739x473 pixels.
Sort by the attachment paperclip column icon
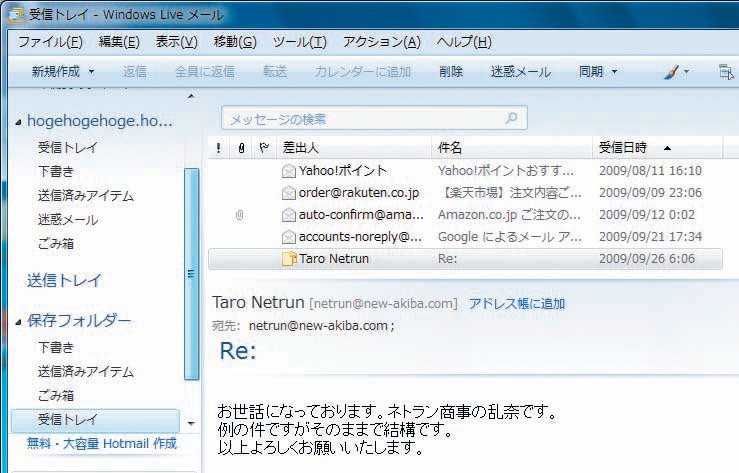241,148
